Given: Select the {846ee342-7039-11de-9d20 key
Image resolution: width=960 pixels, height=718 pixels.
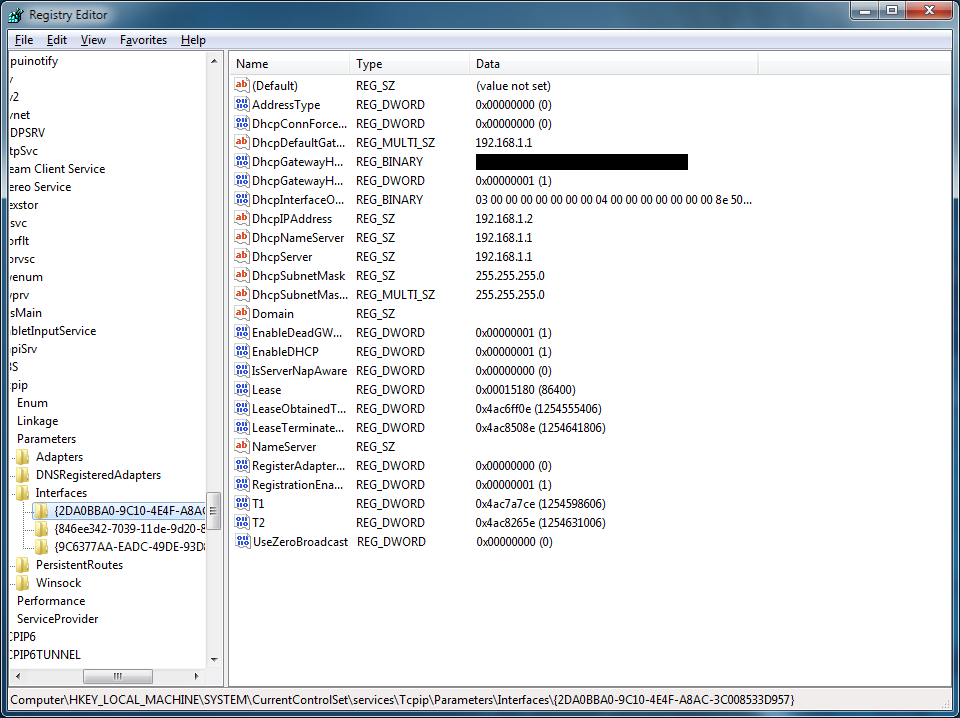Looking at the screenshot, I should [129, 529].
